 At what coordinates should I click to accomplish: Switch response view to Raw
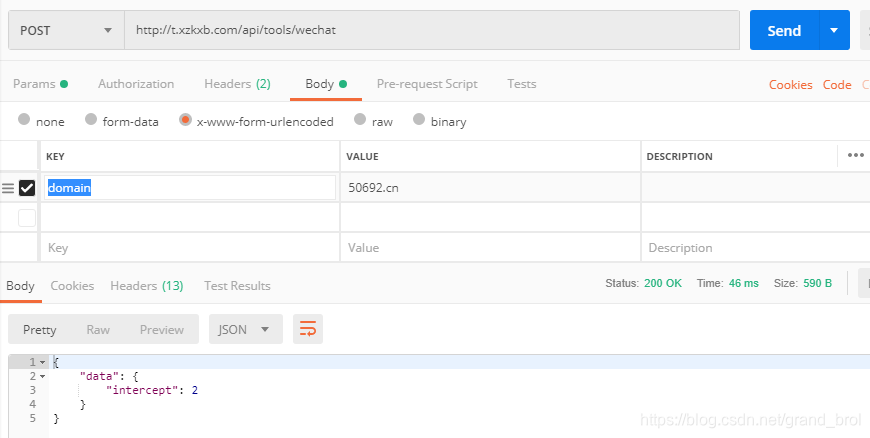(x=98, y=329)
